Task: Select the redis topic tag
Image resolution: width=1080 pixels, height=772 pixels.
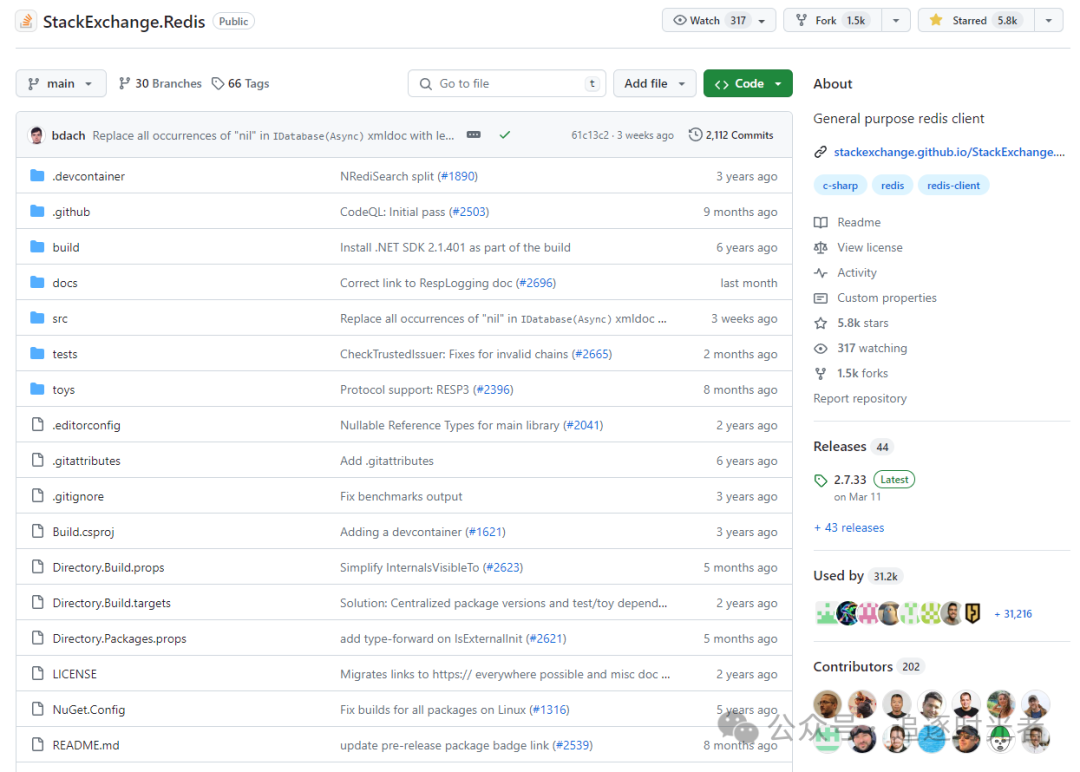Action: [x=892, y=185]
